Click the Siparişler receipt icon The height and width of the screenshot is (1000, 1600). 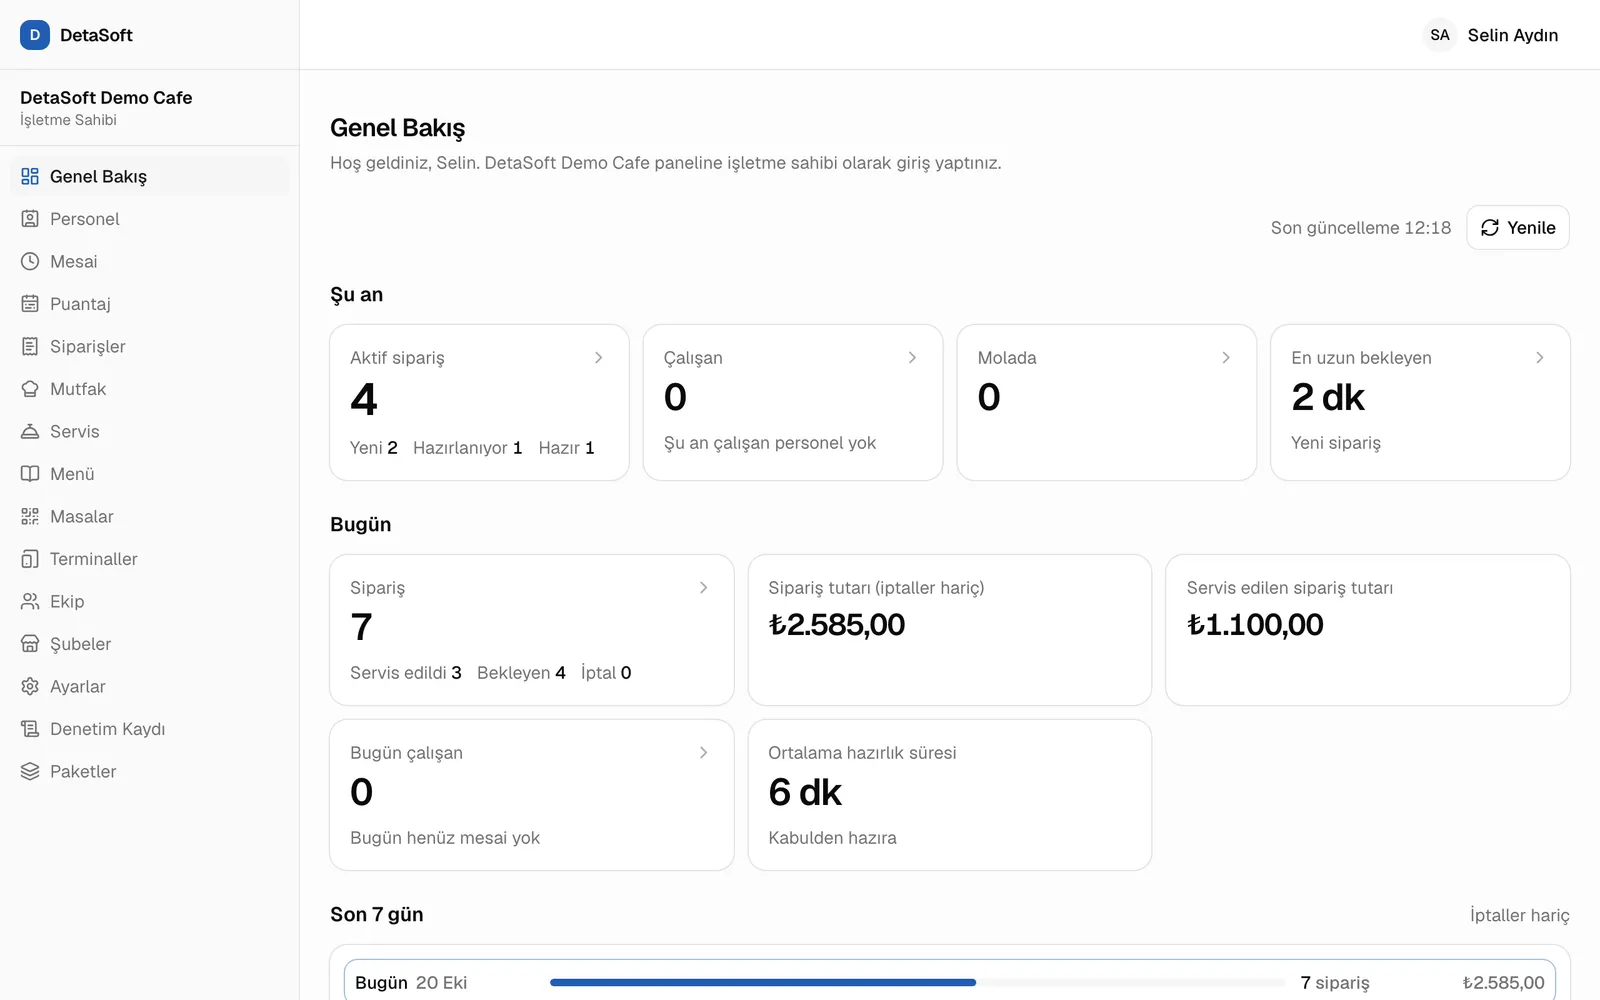click(30, 346)
